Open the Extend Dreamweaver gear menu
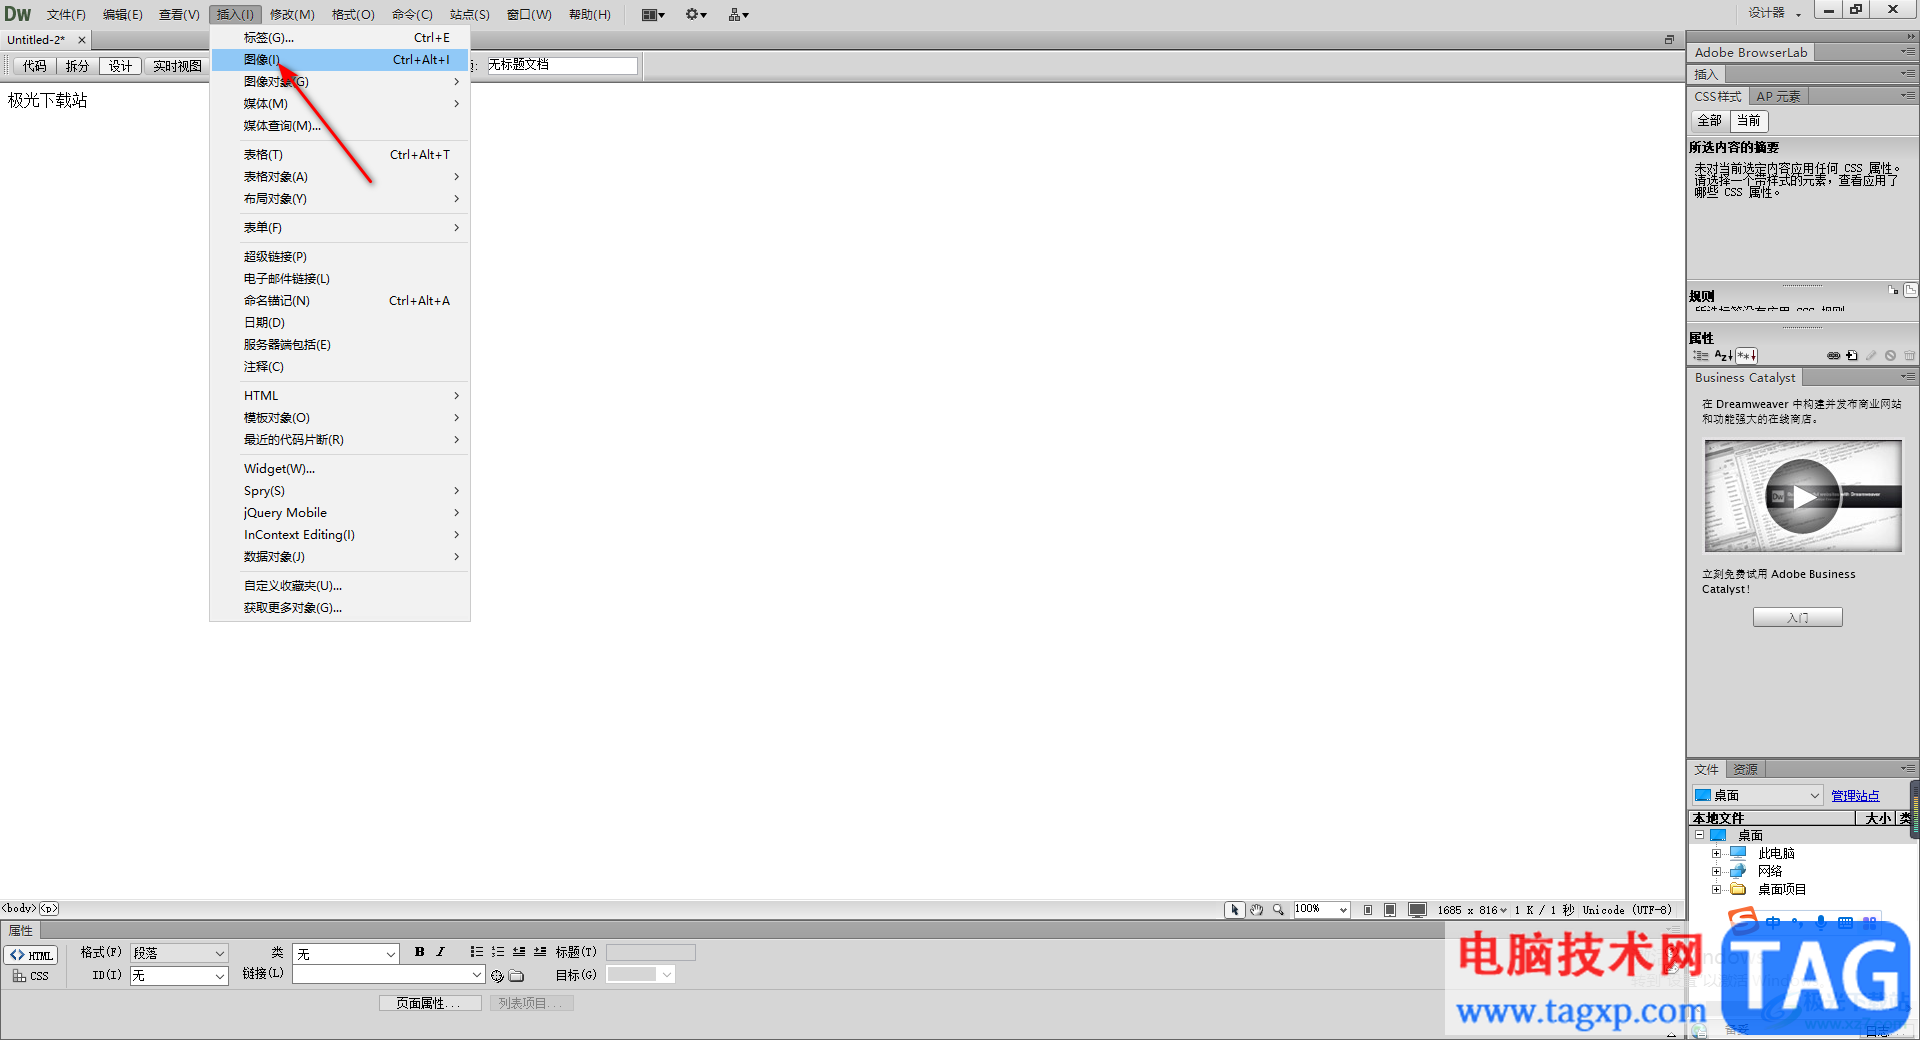This screenshot has height=1040, width=1920. click(696, 14)
